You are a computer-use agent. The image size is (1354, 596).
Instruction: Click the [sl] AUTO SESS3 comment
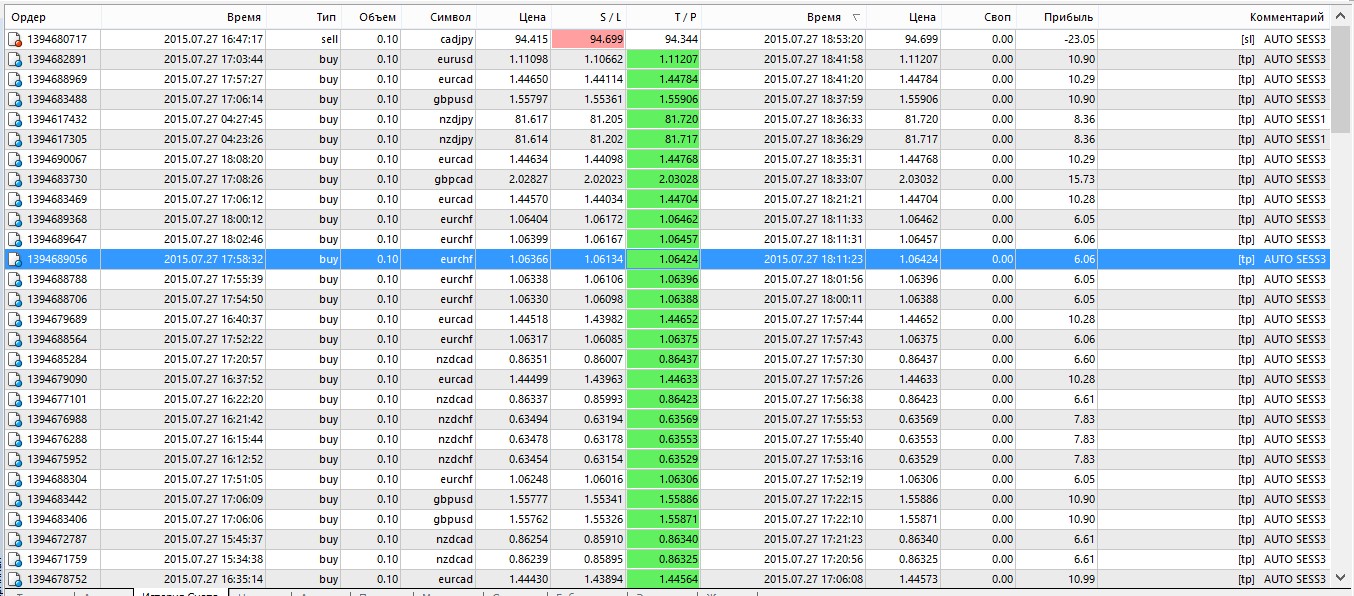click(1283, 39)
